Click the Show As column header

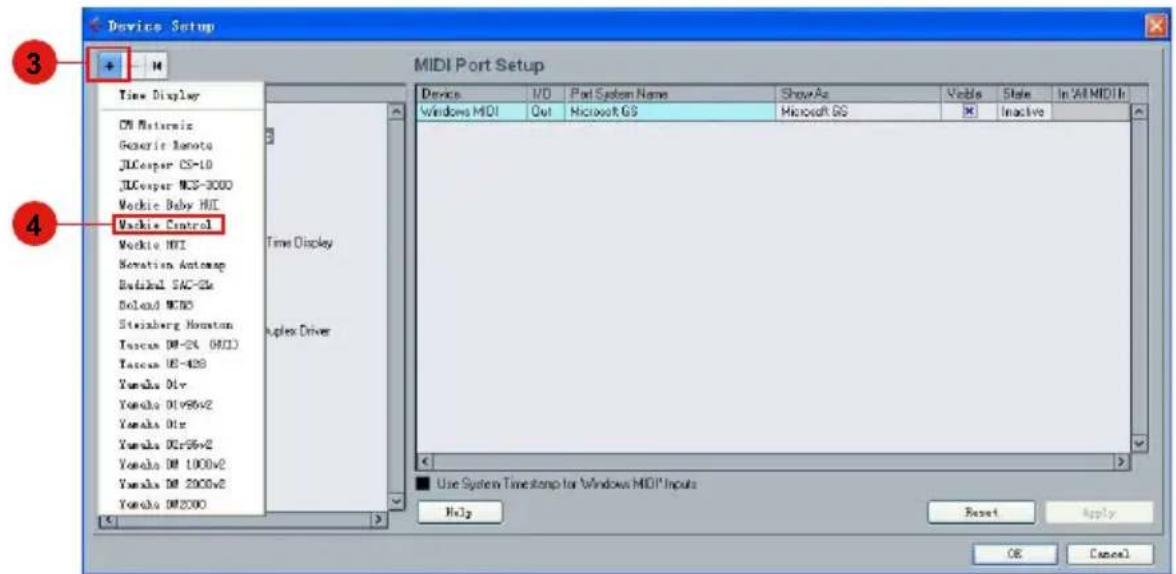pos(859,95)
